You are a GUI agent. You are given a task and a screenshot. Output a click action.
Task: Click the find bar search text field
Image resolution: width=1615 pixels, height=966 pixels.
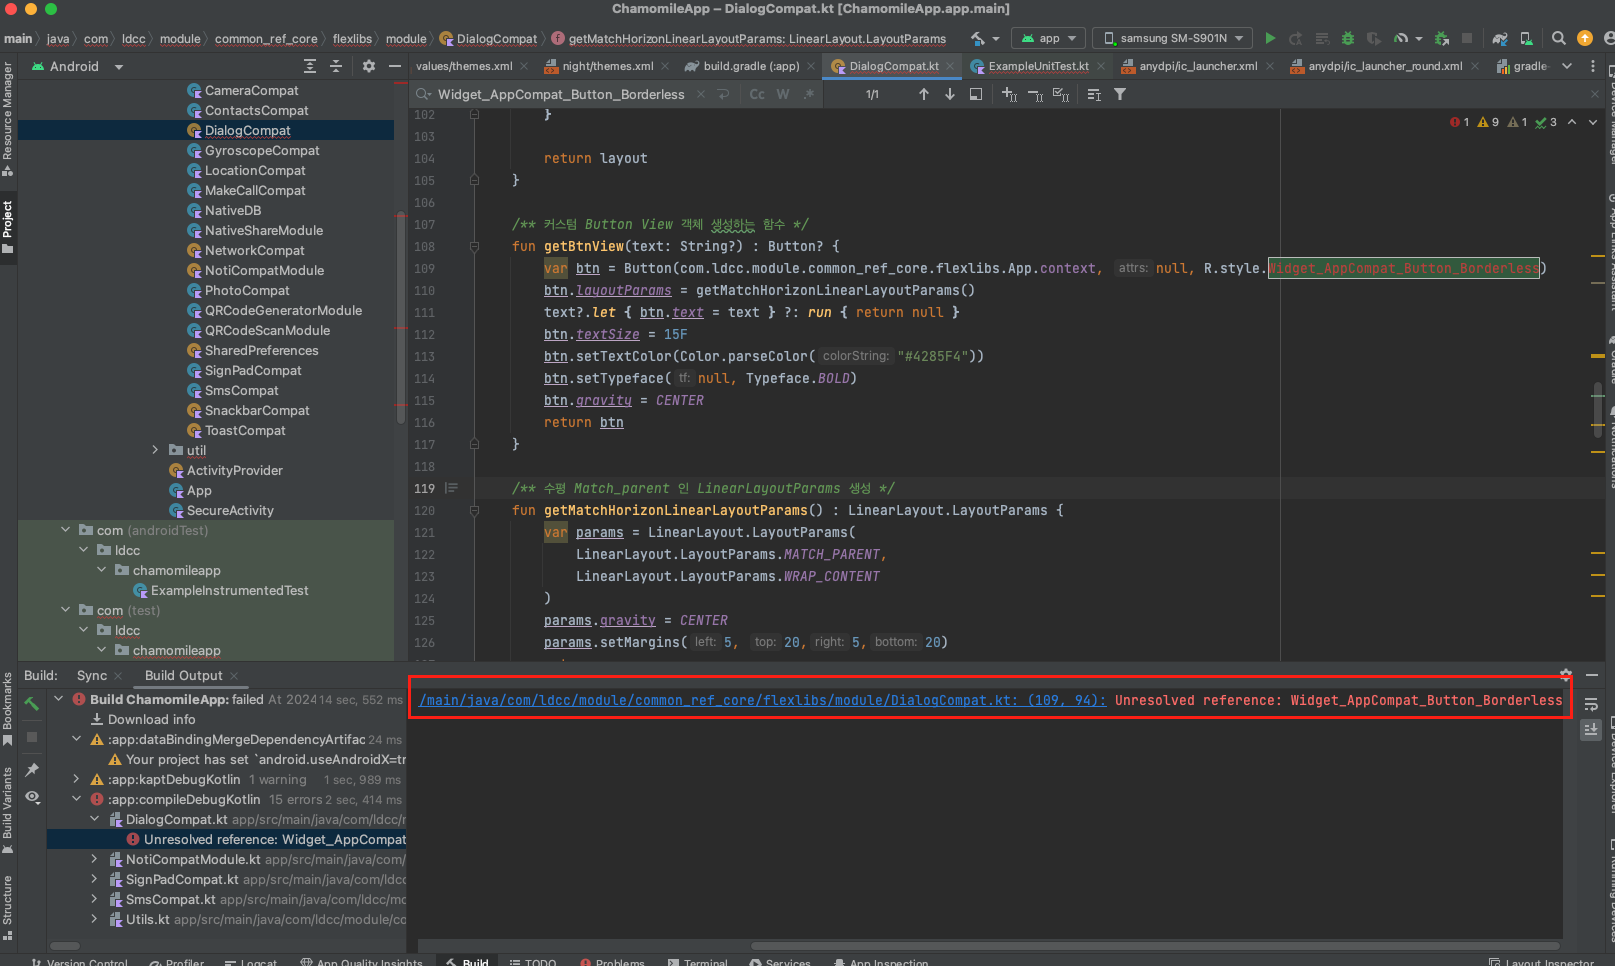[x=560, y=94]
